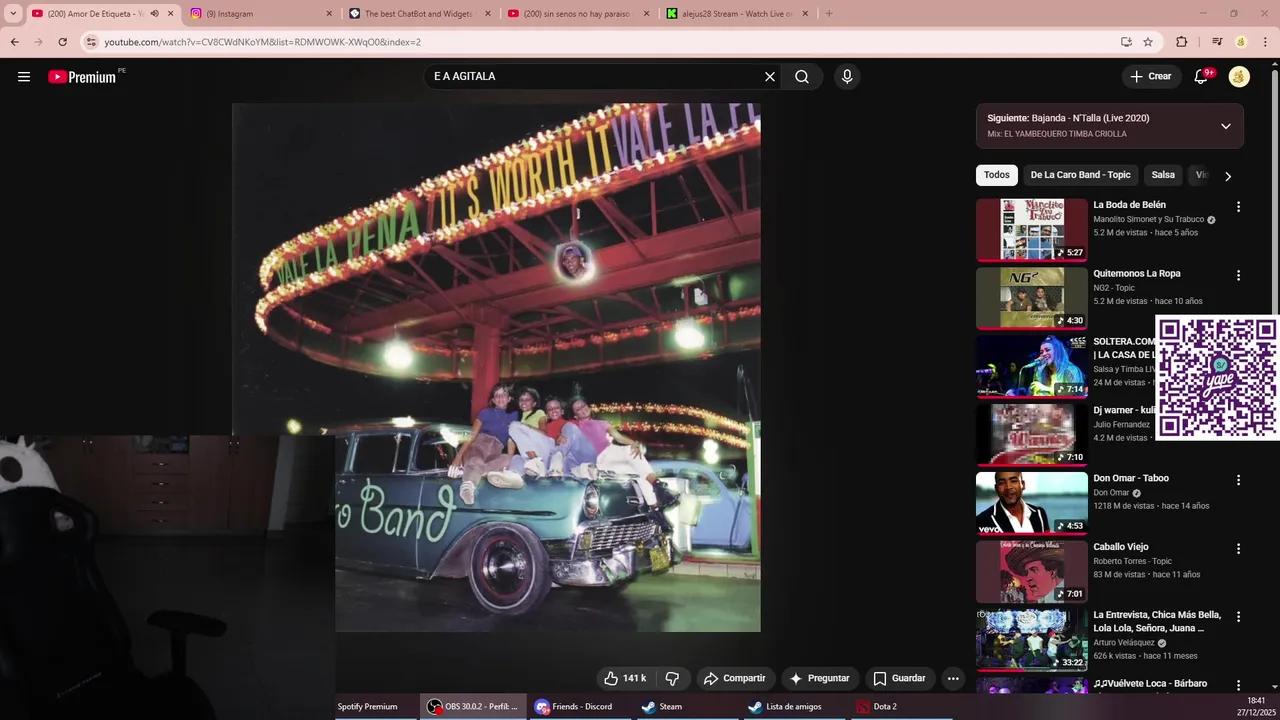Screen dimensions: 1280x720
Task: Open the La Entrevista, Chica Más Bella title
Action: pos(1157,621)
